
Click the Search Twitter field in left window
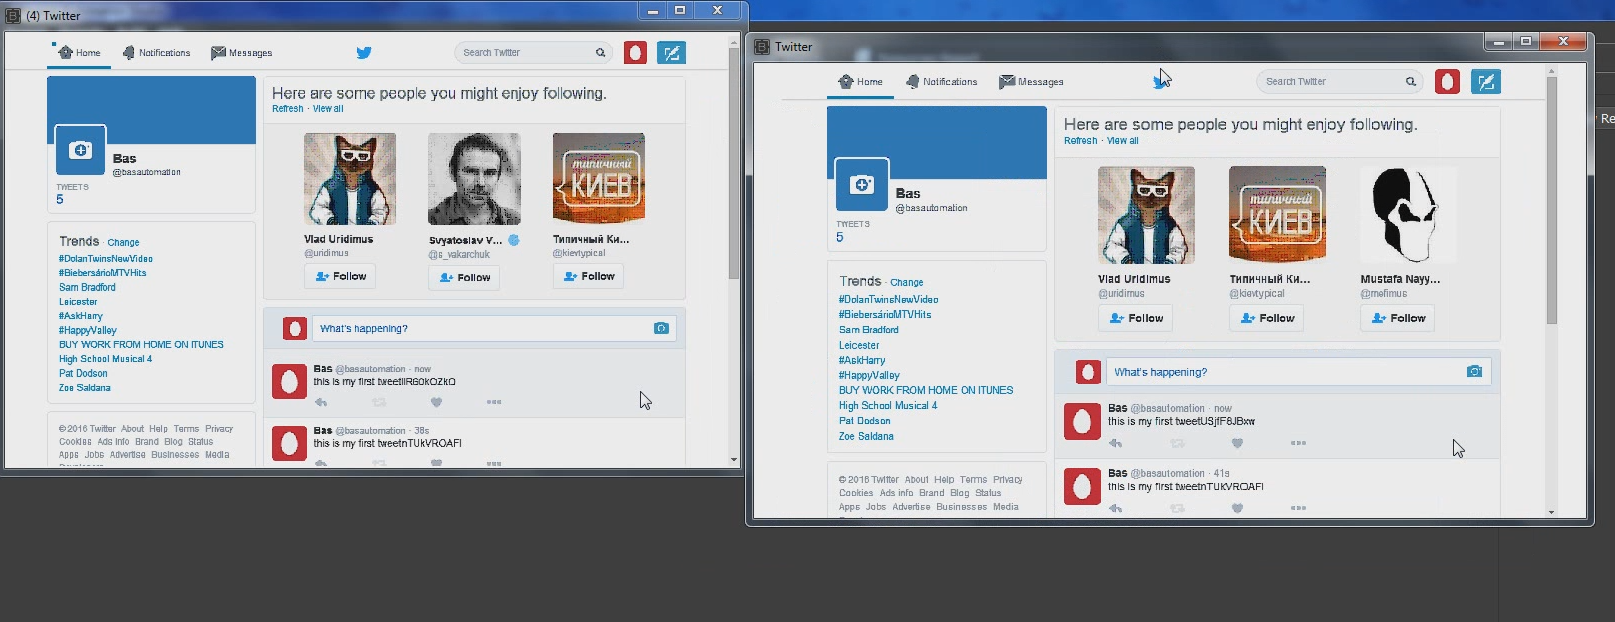coord(524,53)
